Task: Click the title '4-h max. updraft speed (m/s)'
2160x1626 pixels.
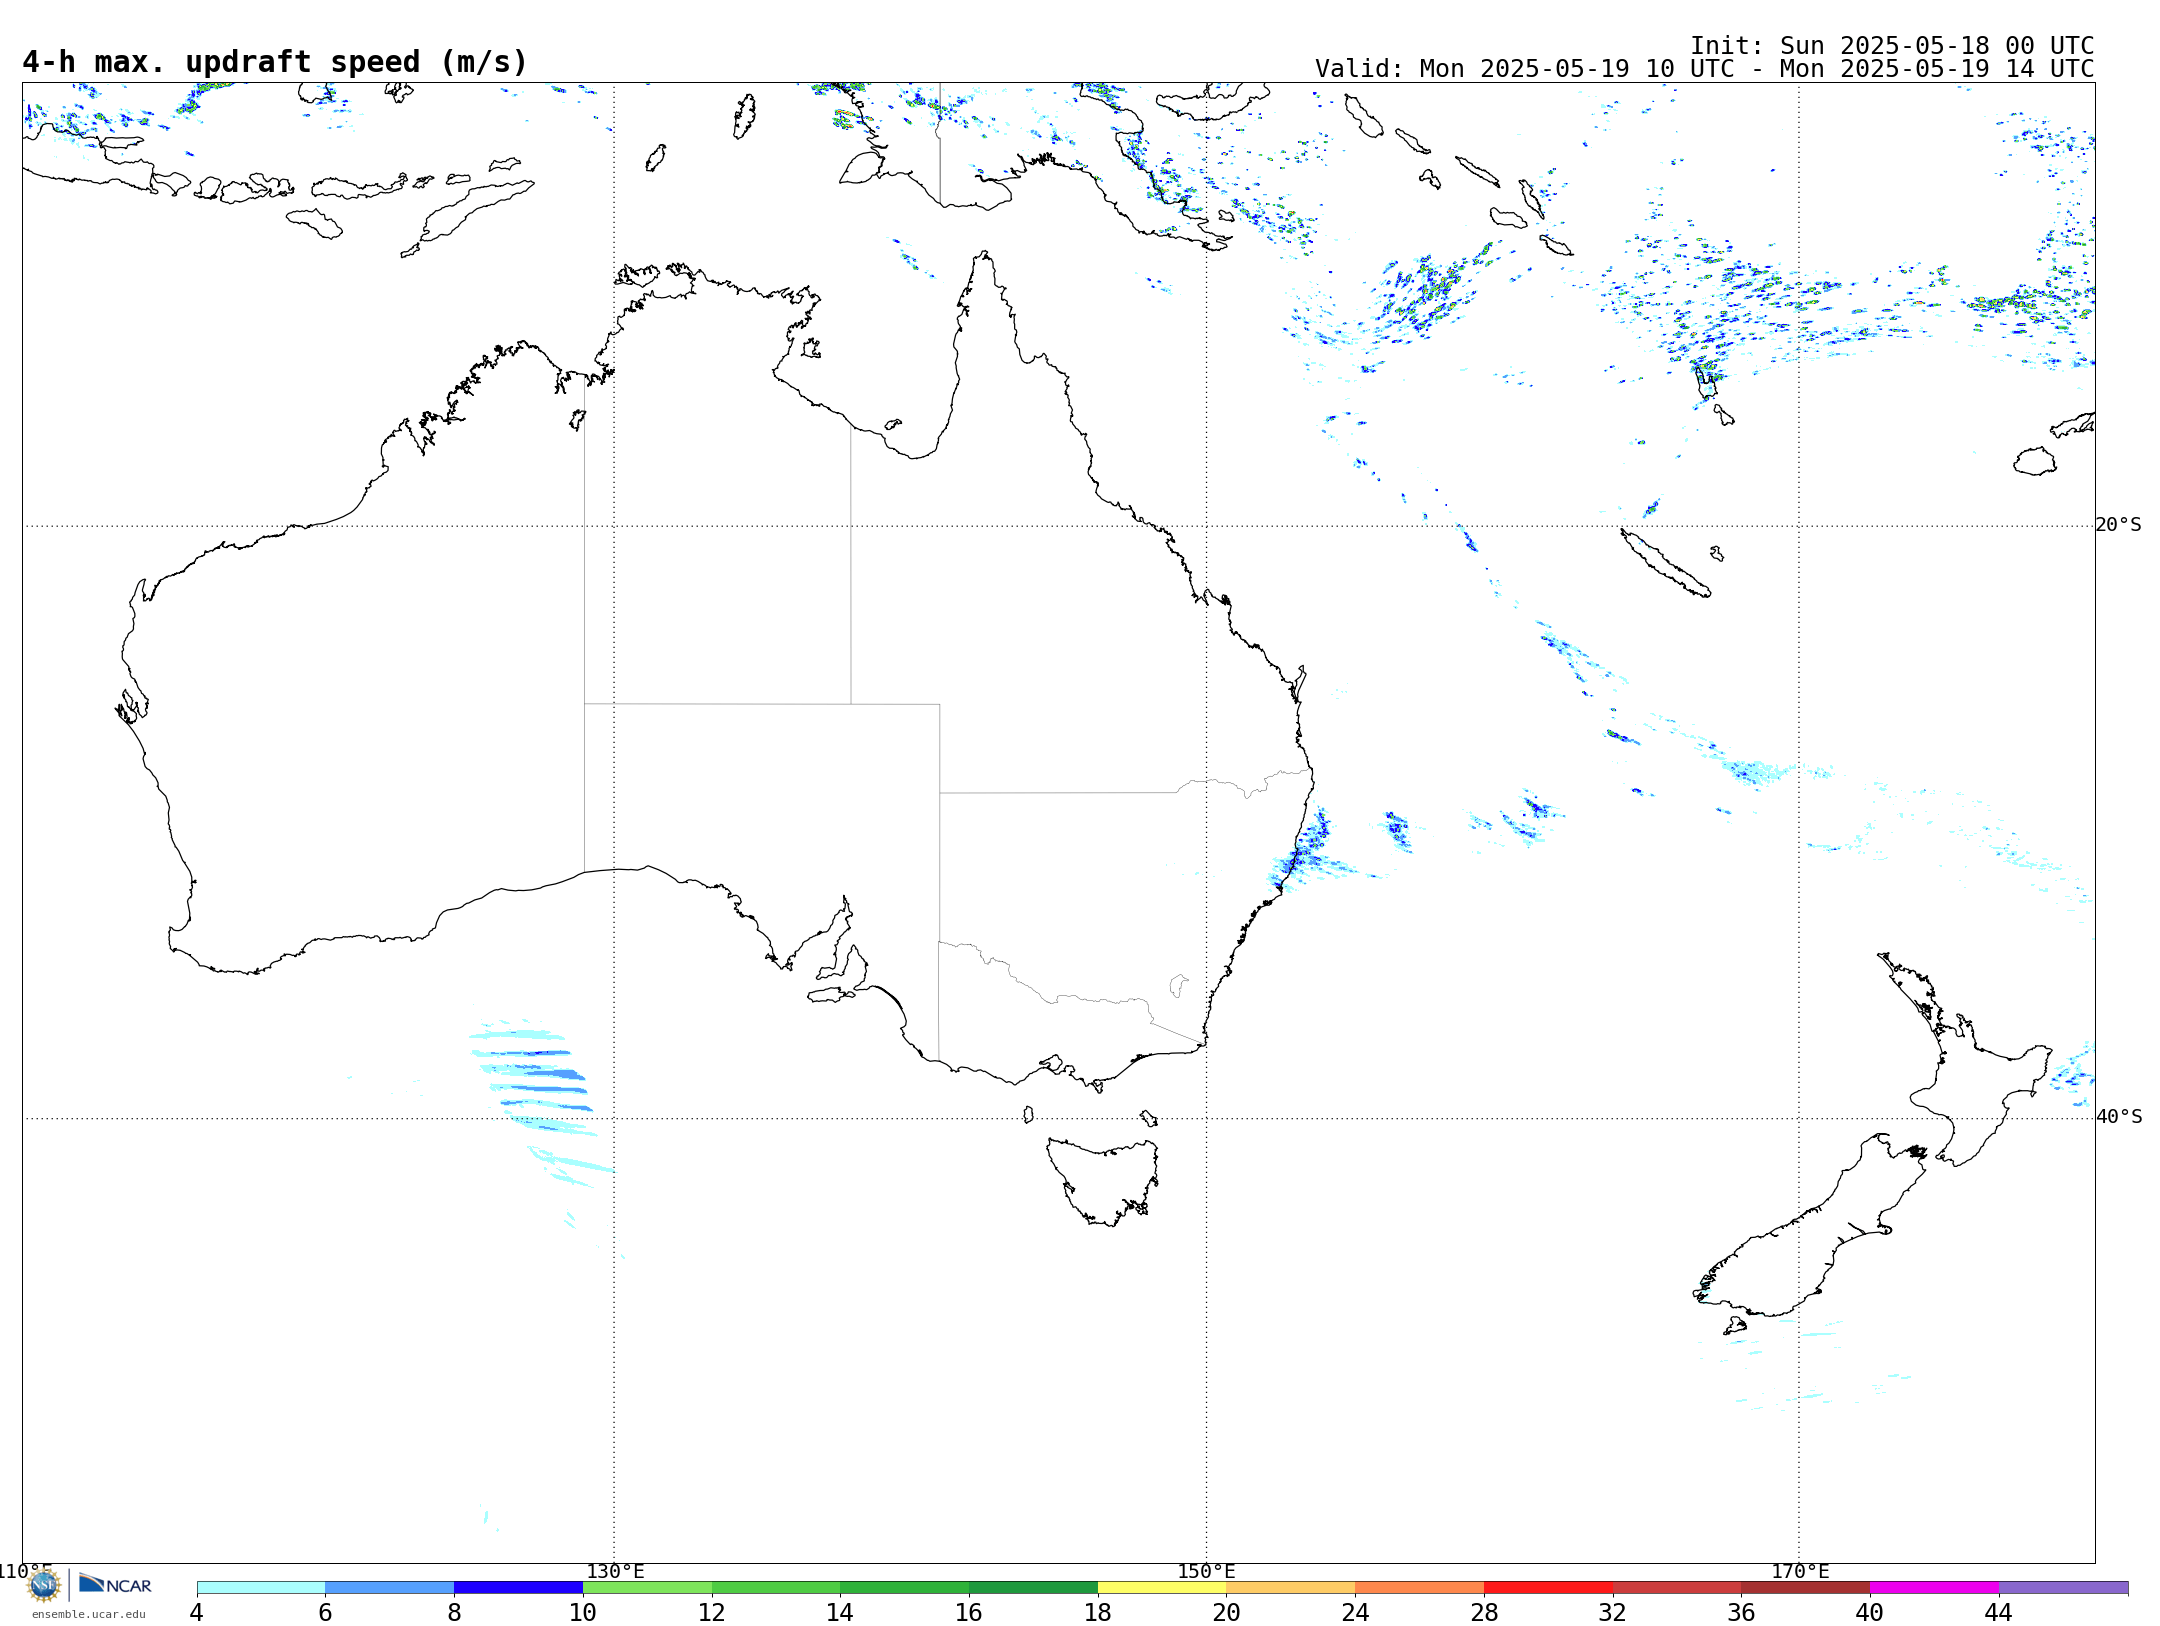Action: 275,62
